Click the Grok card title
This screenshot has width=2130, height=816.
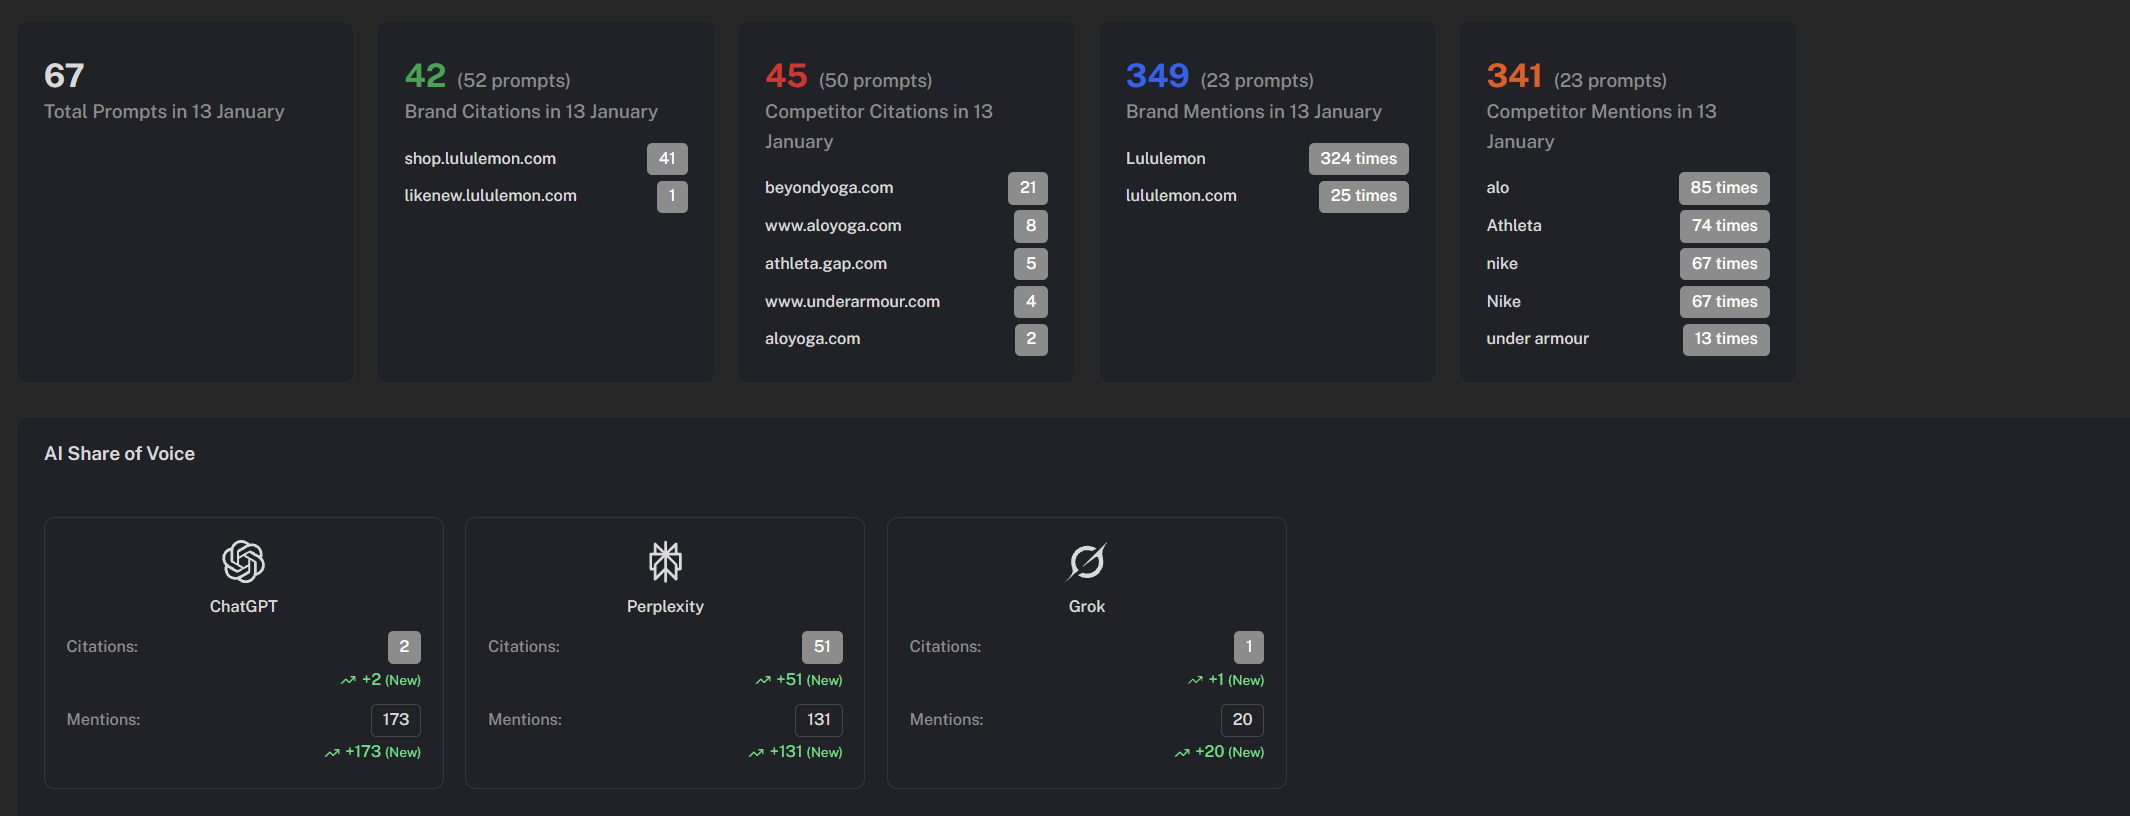point(1086,607)
